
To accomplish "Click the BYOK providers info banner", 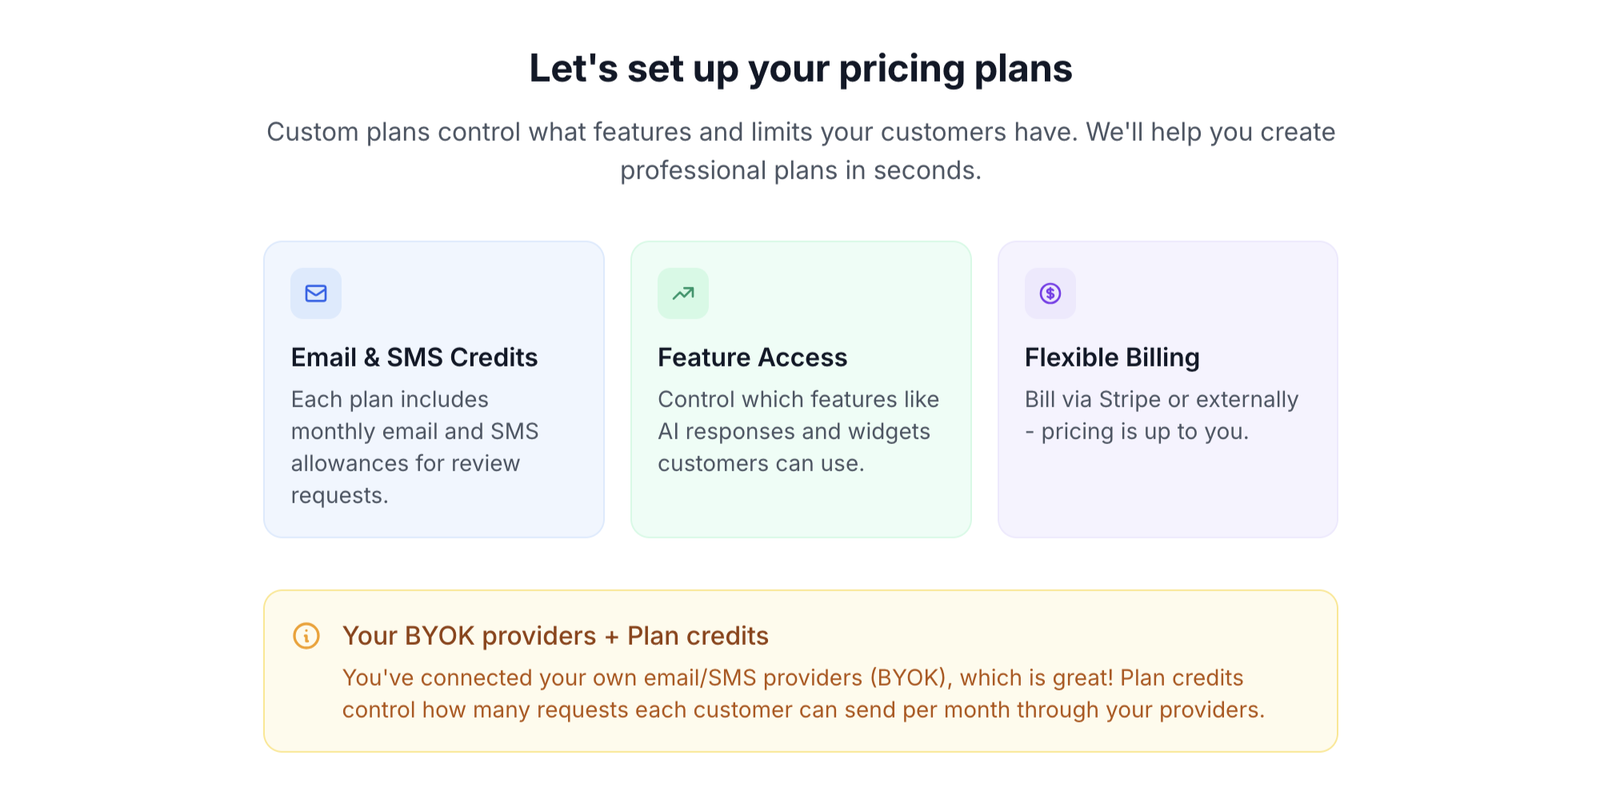I will click(800, 669).
